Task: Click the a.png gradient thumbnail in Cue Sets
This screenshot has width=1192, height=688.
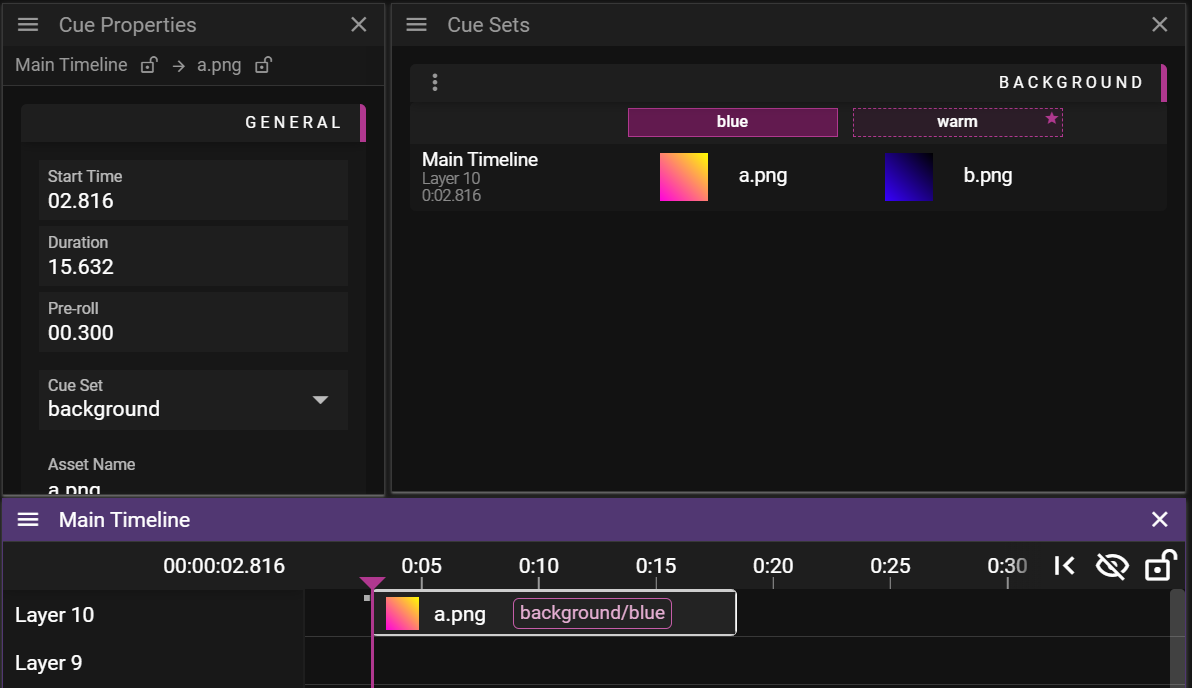Action: (x=683, y=177)
